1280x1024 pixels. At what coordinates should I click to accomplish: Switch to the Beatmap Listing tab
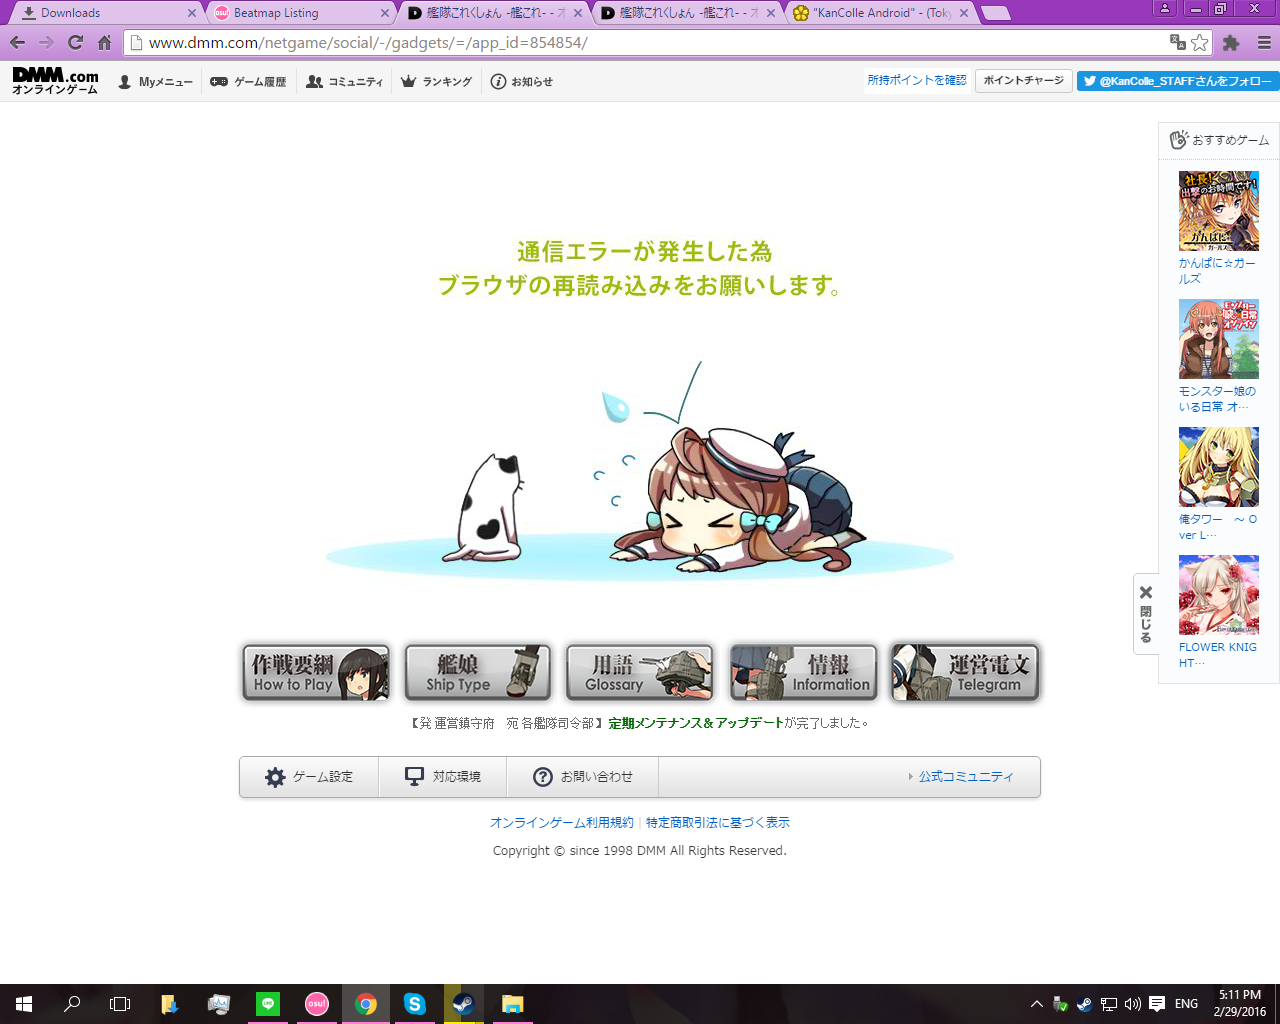(x=300, y=13)
